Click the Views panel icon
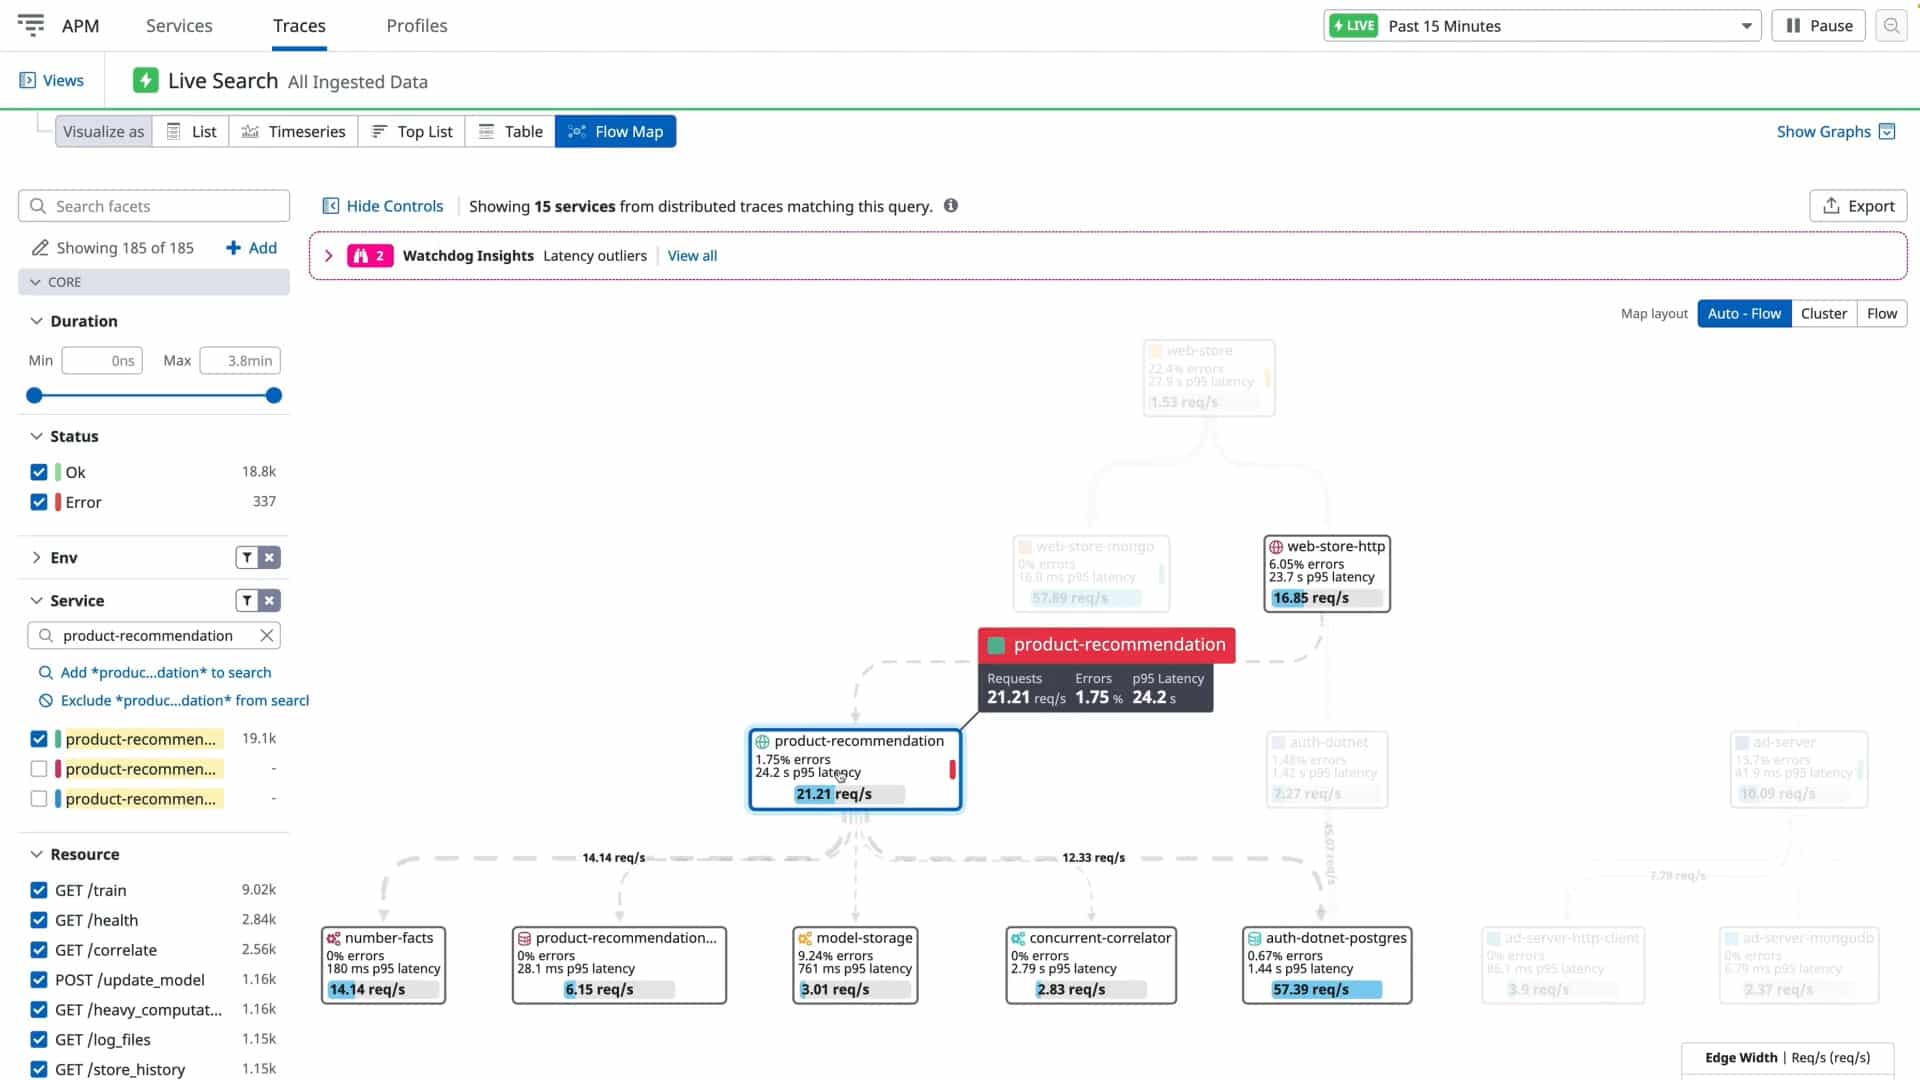Image resolution: width=1920 pixels, height=1080 pixels. pos(27,80)
